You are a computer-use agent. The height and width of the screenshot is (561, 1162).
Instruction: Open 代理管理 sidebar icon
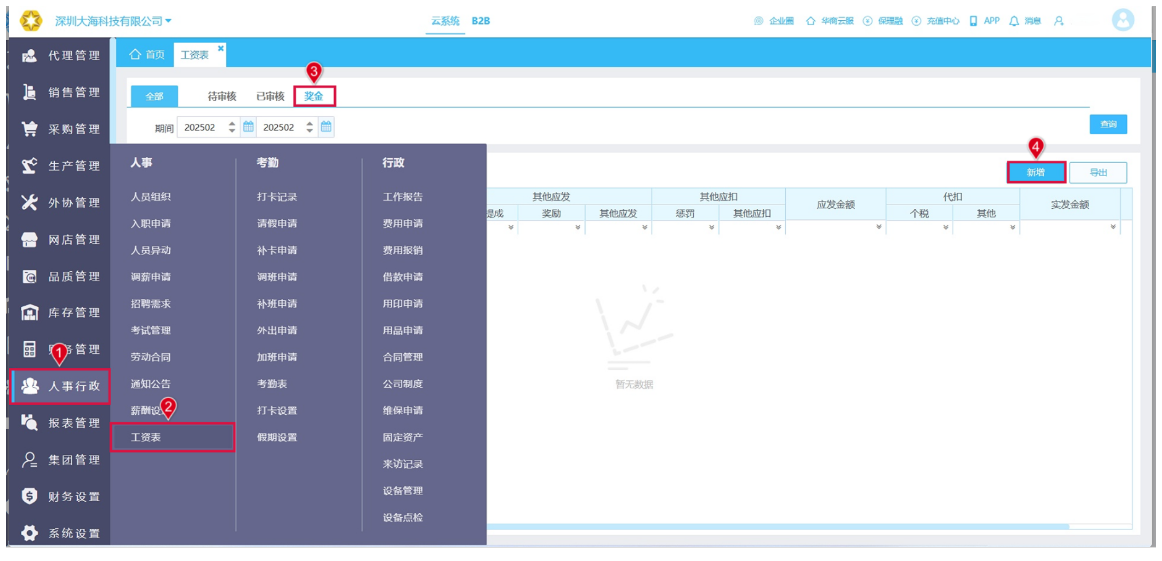(x=29, y=56)
